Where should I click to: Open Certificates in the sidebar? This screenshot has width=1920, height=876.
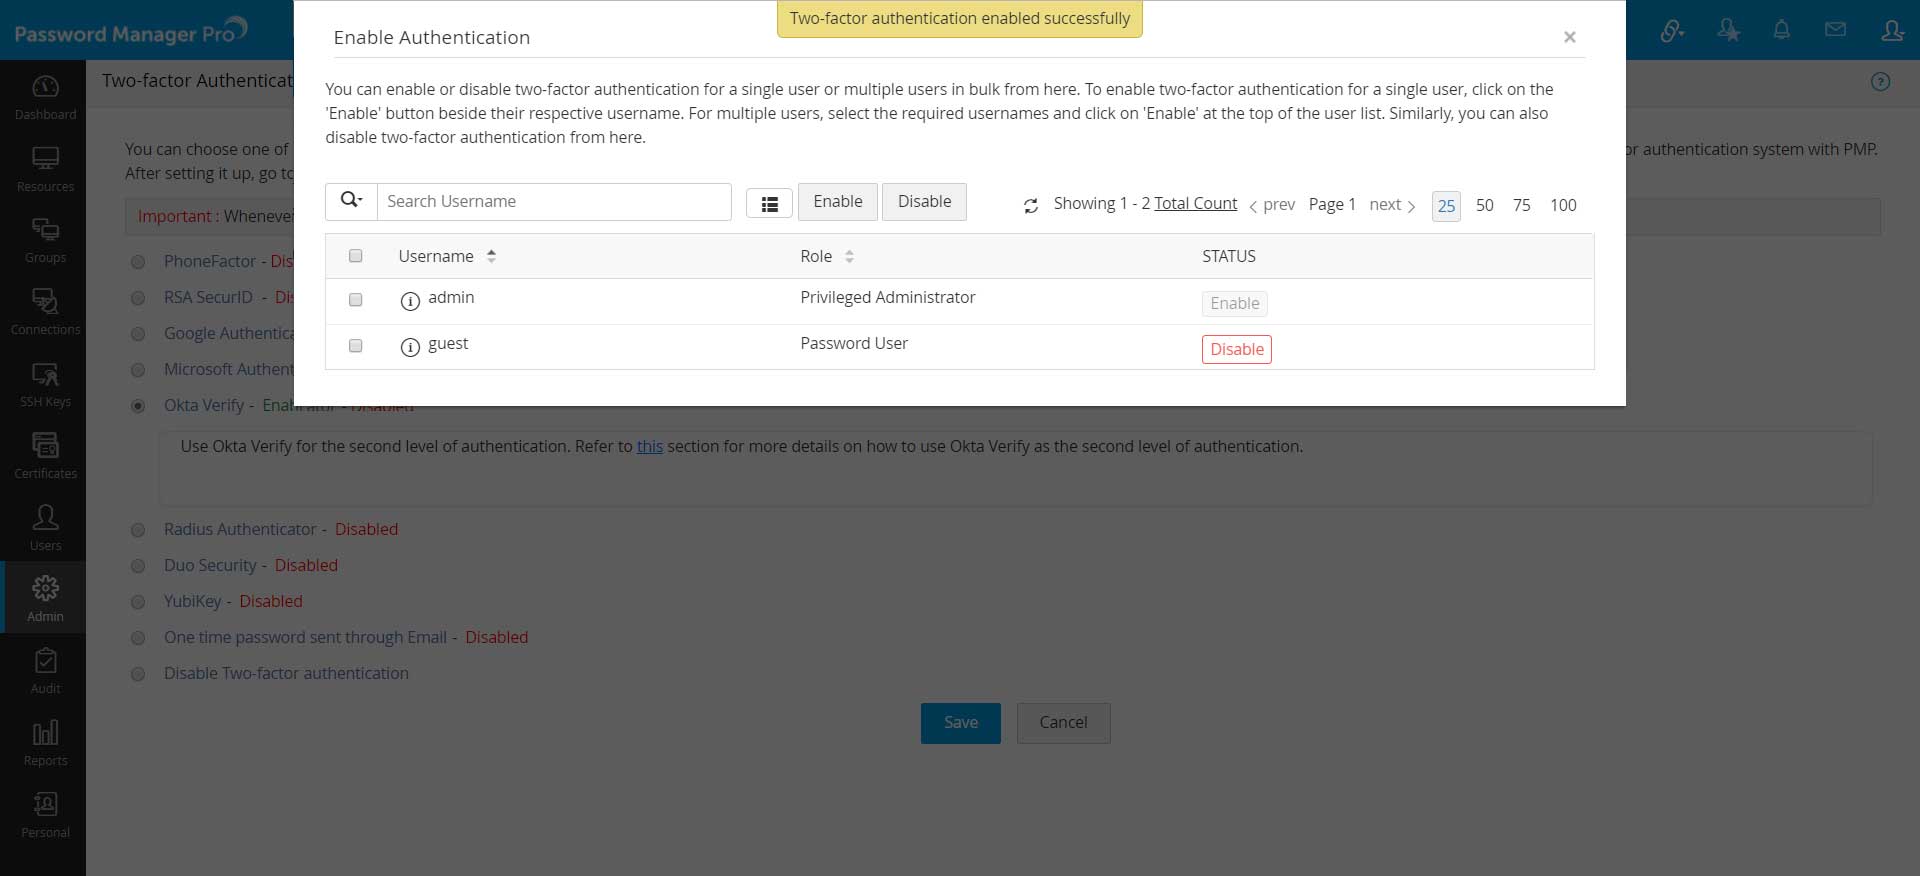pyautogui.click(x=45, y=456)
